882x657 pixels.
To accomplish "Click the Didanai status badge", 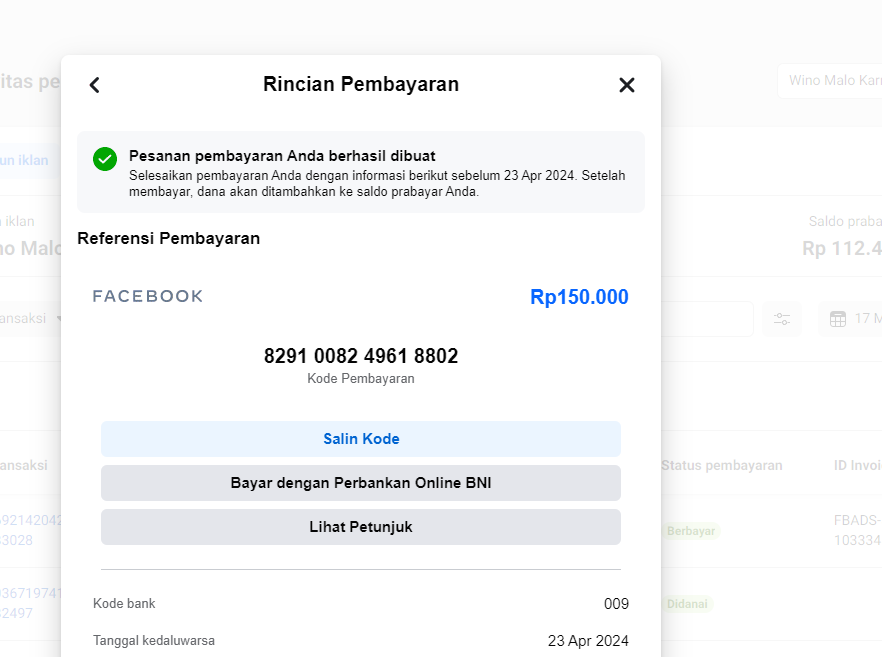I will pos(690,604).
